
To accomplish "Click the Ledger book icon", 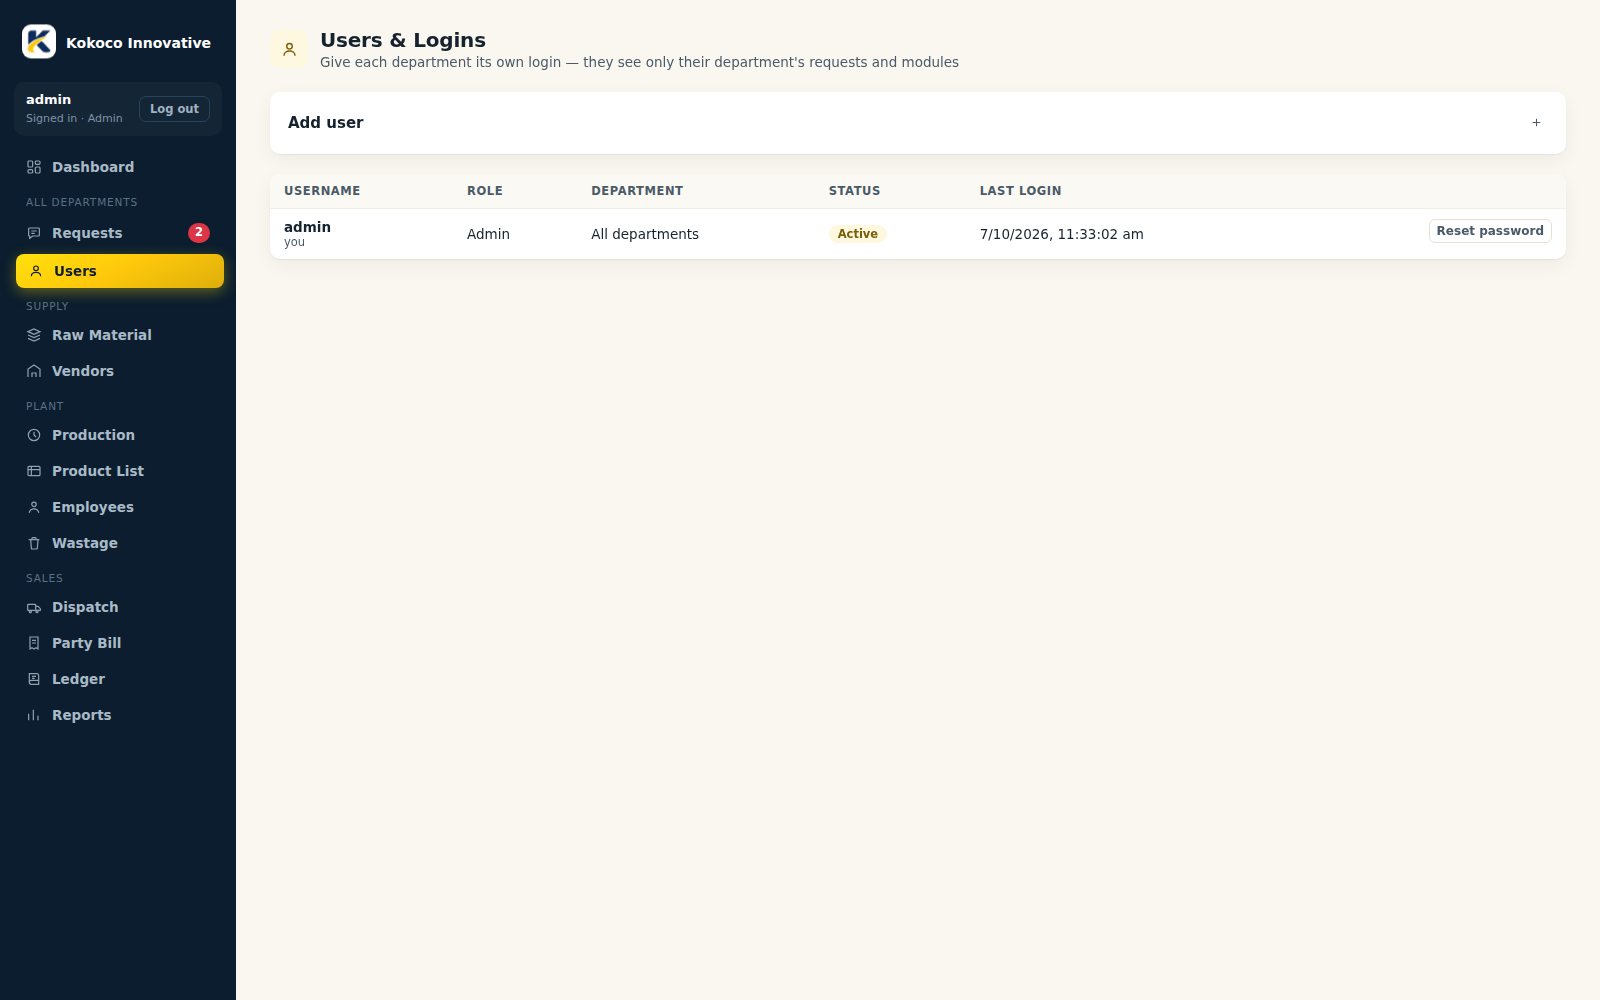I will 34,679.
